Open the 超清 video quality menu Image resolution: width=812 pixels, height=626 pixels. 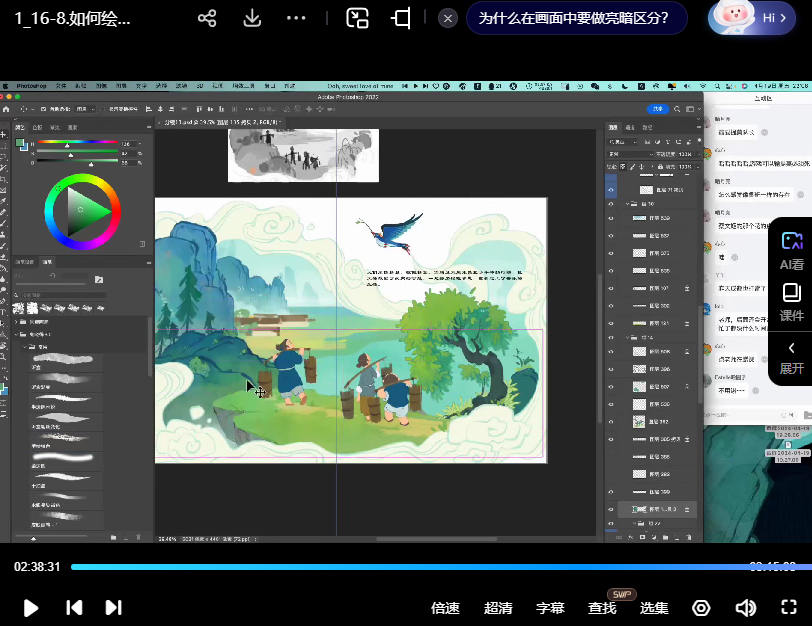498,608
